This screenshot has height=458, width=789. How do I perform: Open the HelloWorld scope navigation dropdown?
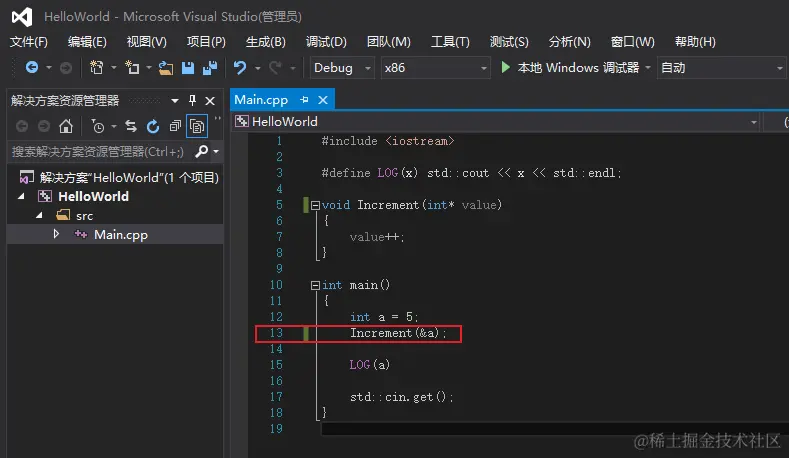tap(754, 122)
